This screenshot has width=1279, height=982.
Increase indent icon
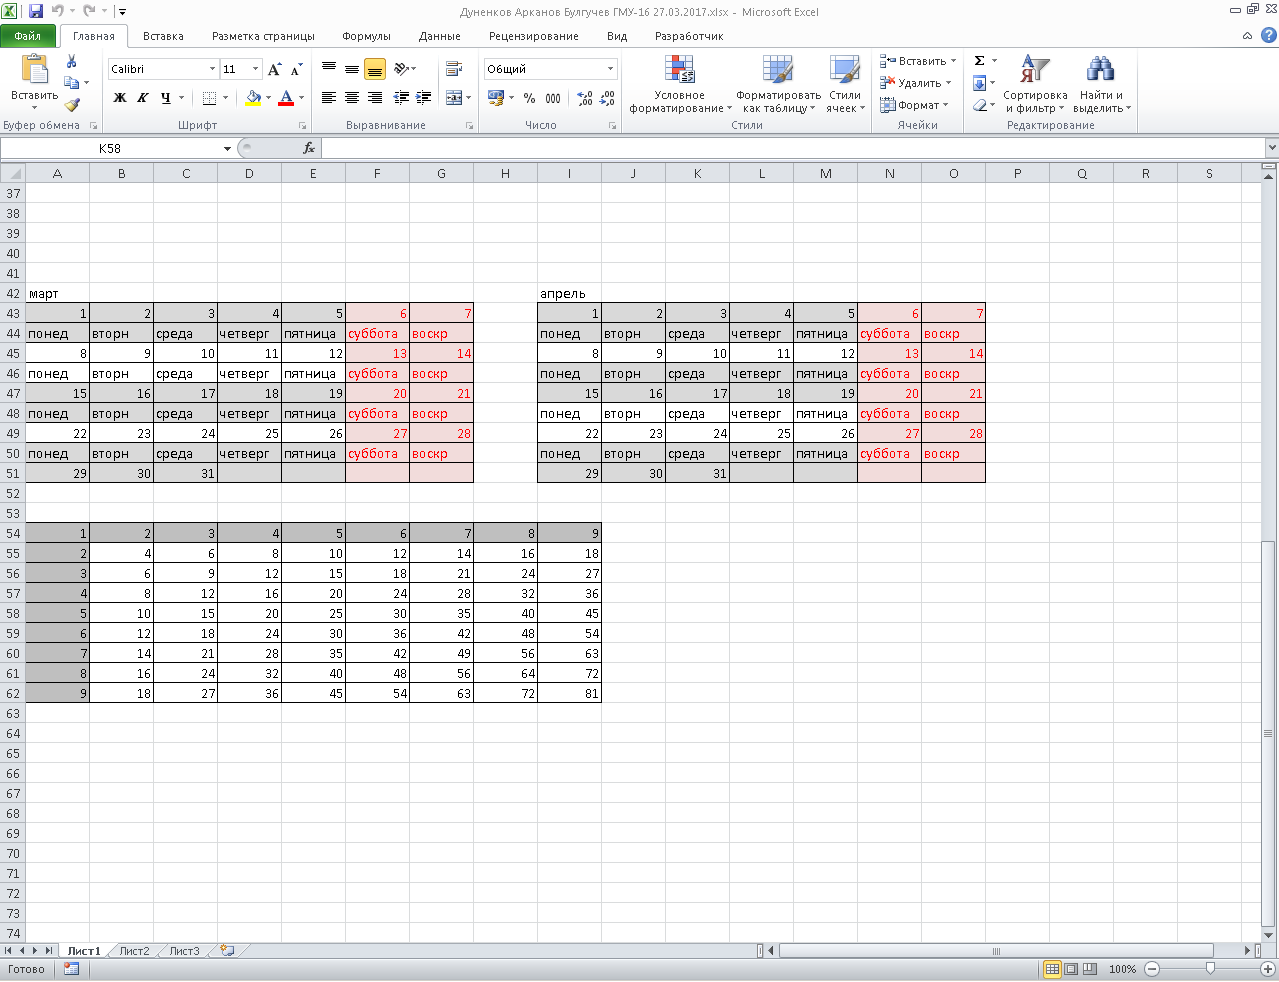tap(424, 98)
